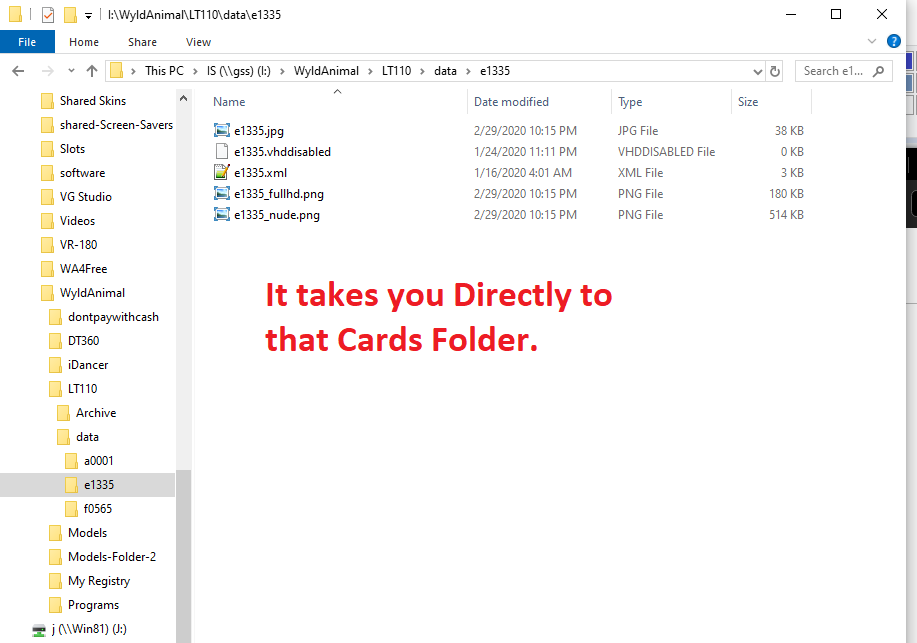
Task: Open the Customize Quick Access Toolbar dropdown
Action: [x=88, y=15]
